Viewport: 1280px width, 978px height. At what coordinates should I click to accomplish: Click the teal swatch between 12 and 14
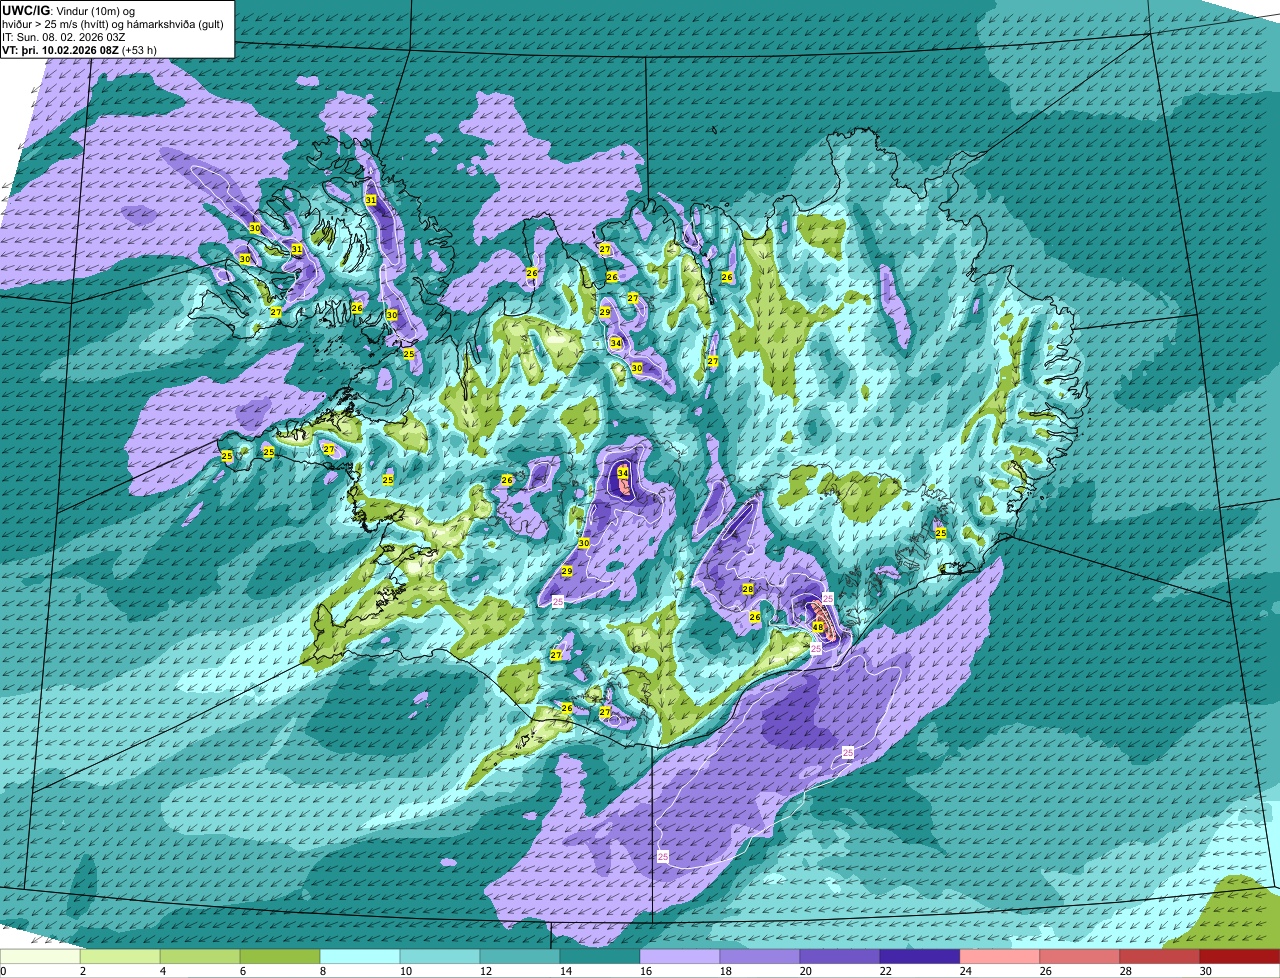[x=520, y=957]
